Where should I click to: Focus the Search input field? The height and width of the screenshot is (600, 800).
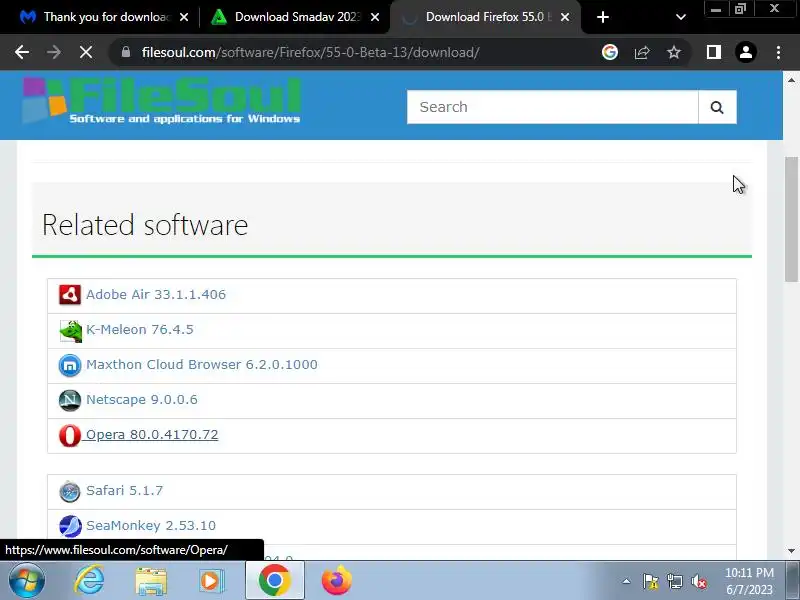[553, 107]
